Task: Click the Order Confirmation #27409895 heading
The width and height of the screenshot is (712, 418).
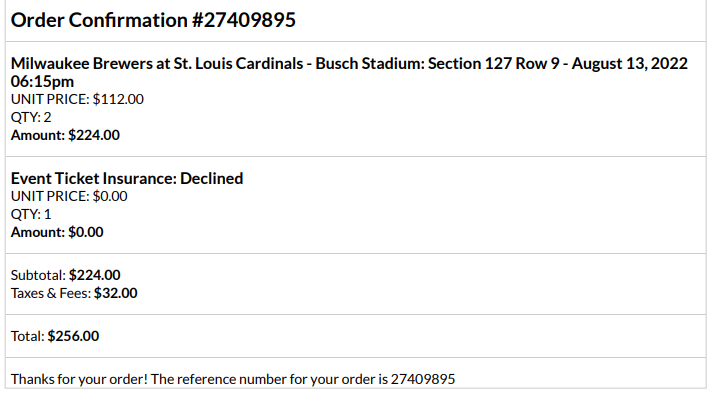Action: [153, 20]
